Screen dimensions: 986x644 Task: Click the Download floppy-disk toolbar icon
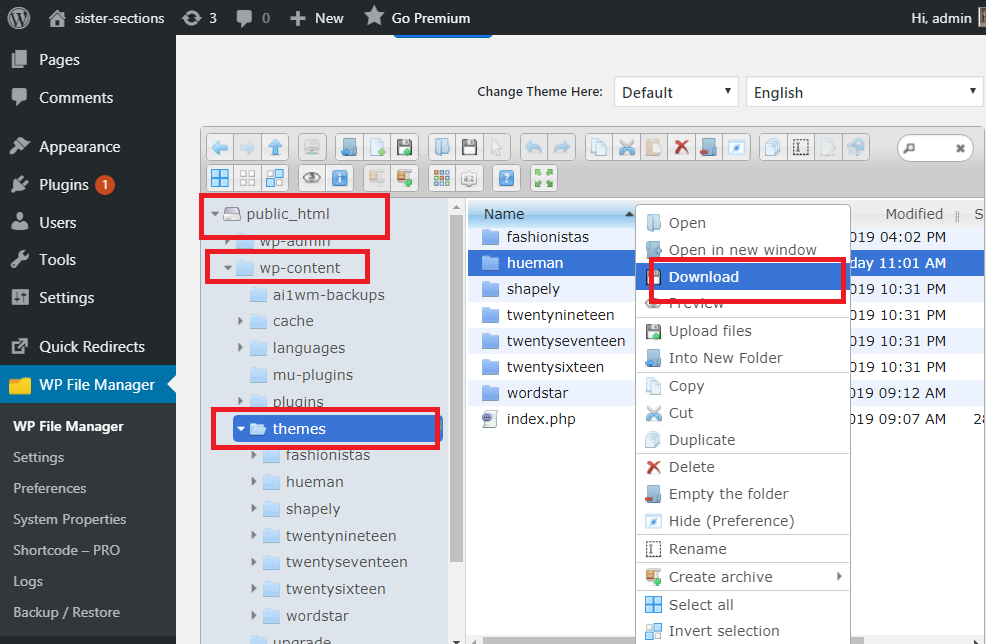click(x=469, y=148)
